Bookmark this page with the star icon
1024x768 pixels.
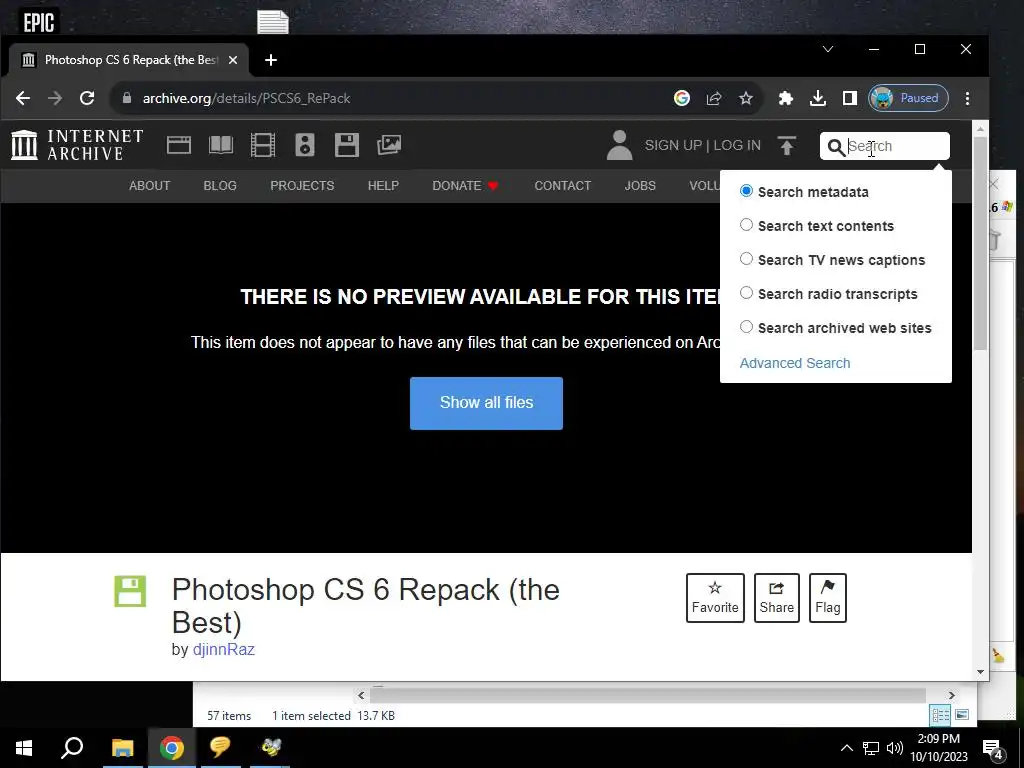746,98
